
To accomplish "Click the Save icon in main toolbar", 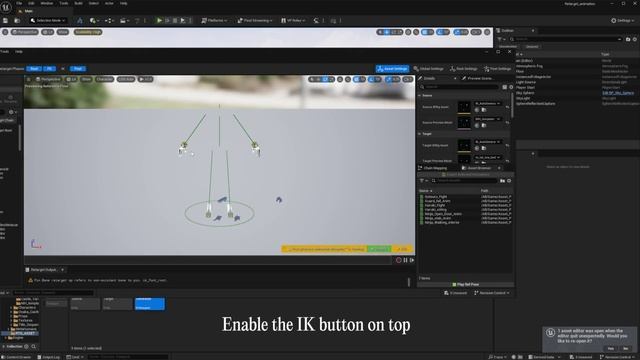I will pos(5,20).
